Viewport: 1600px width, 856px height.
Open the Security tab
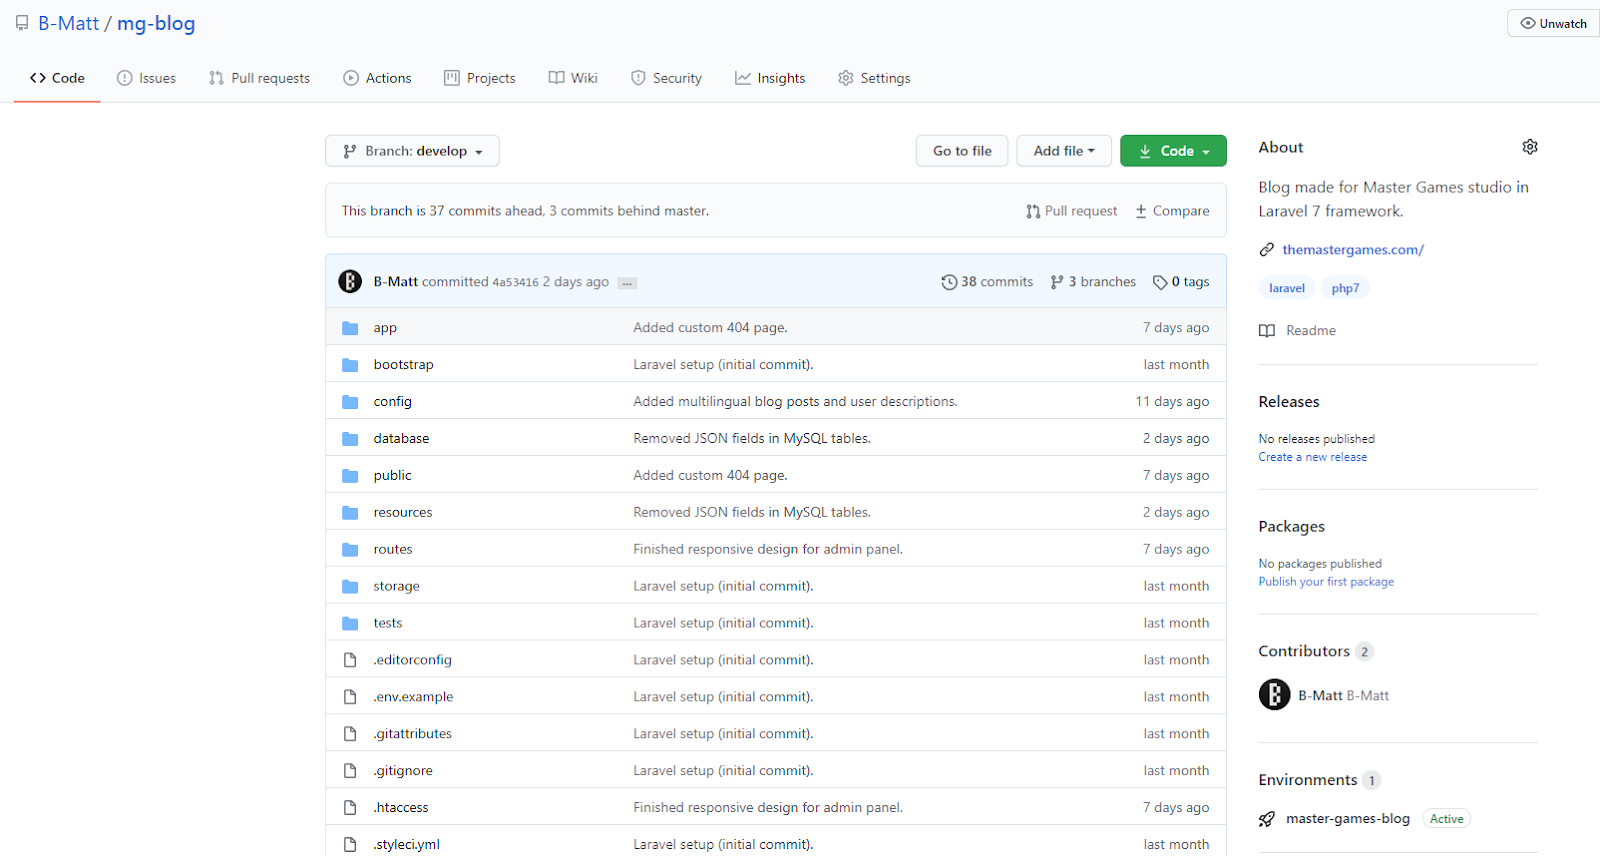coord(666,78)
